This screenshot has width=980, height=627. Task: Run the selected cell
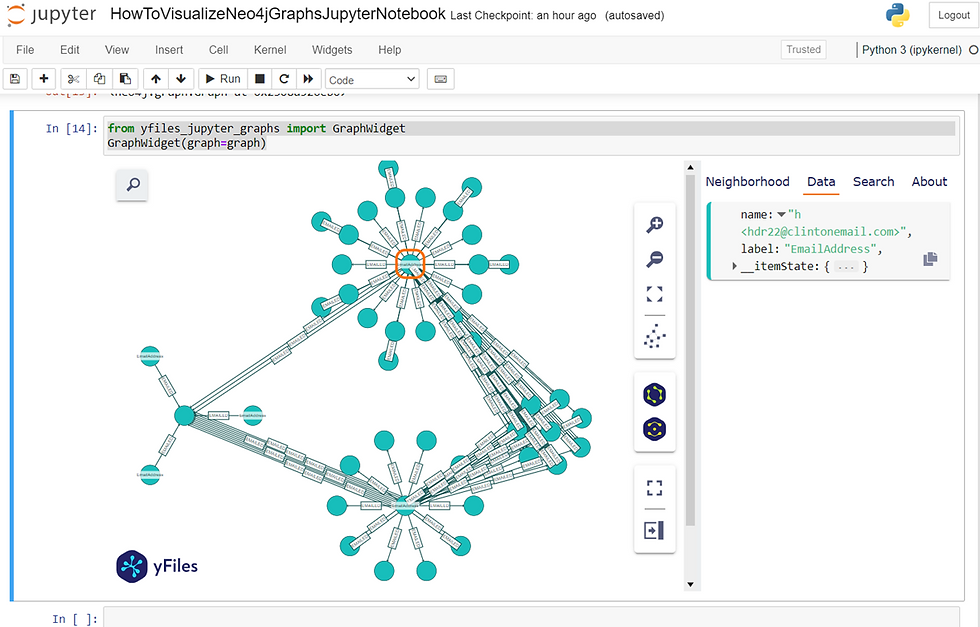pos(222,79)
